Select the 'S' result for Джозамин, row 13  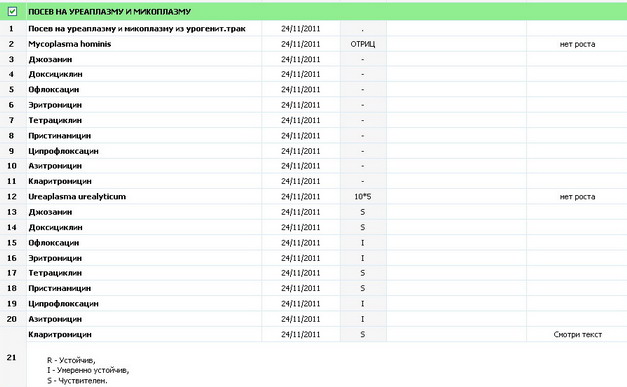pyautogui.click(x=363, y=212)
